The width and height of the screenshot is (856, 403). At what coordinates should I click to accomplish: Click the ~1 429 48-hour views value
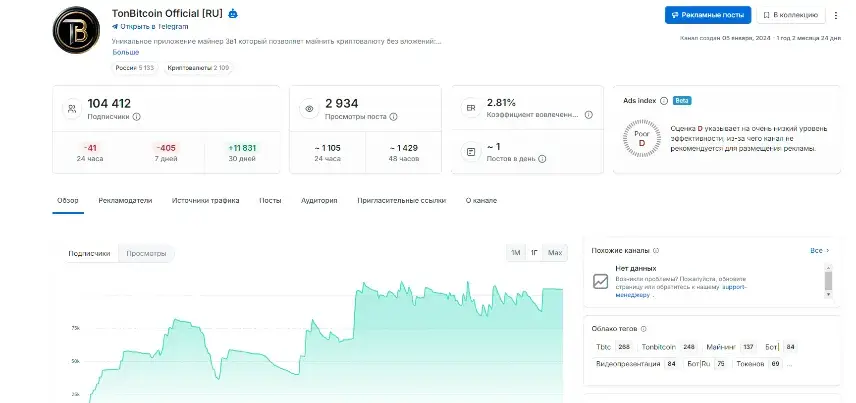(x=403, y=148)
